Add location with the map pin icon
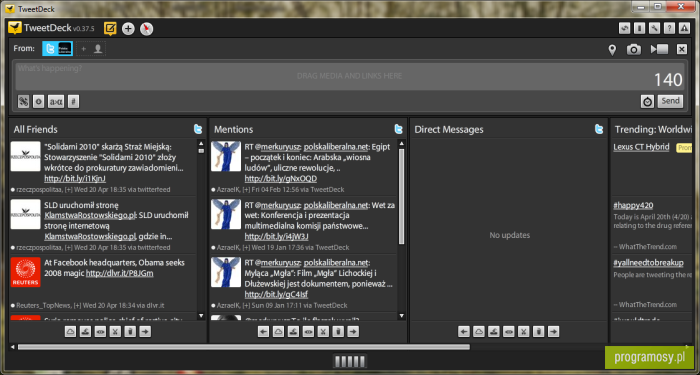This screenshot has height=375, width=700. click(612, 50)
